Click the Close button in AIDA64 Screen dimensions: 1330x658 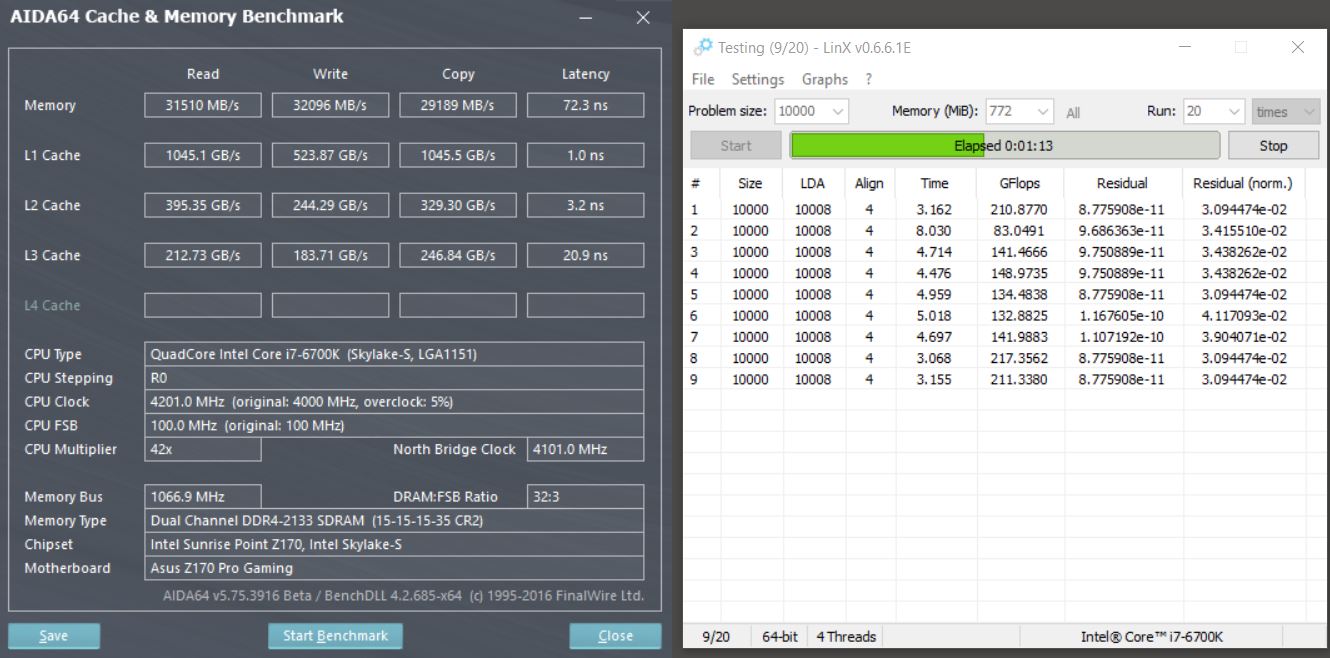pyautogui.click(x=615, y=636)
